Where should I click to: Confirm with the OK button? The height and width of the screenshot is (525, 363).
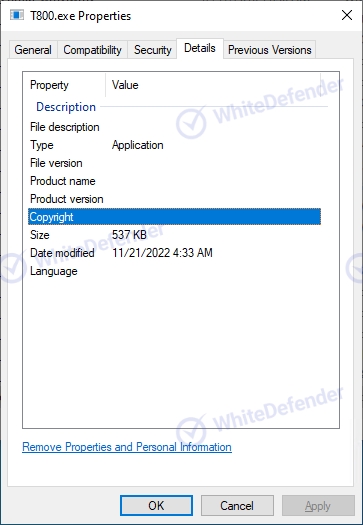click(156, 506)
